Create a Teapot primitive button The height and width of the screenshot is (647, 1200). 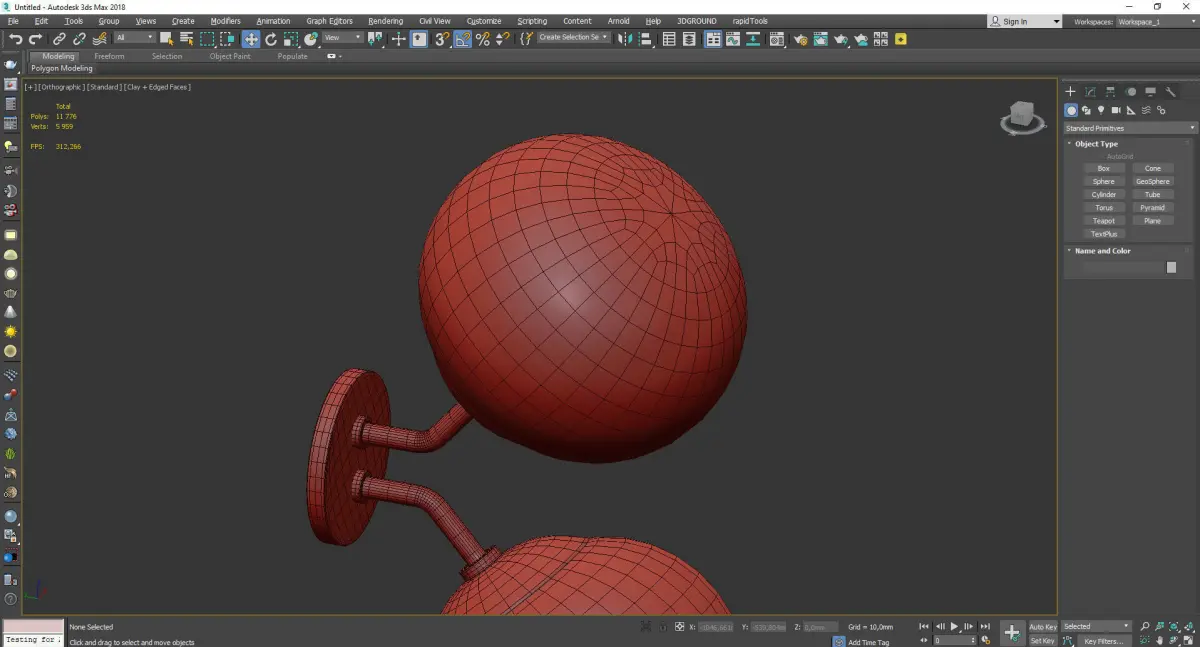(x=1103, y=221)
